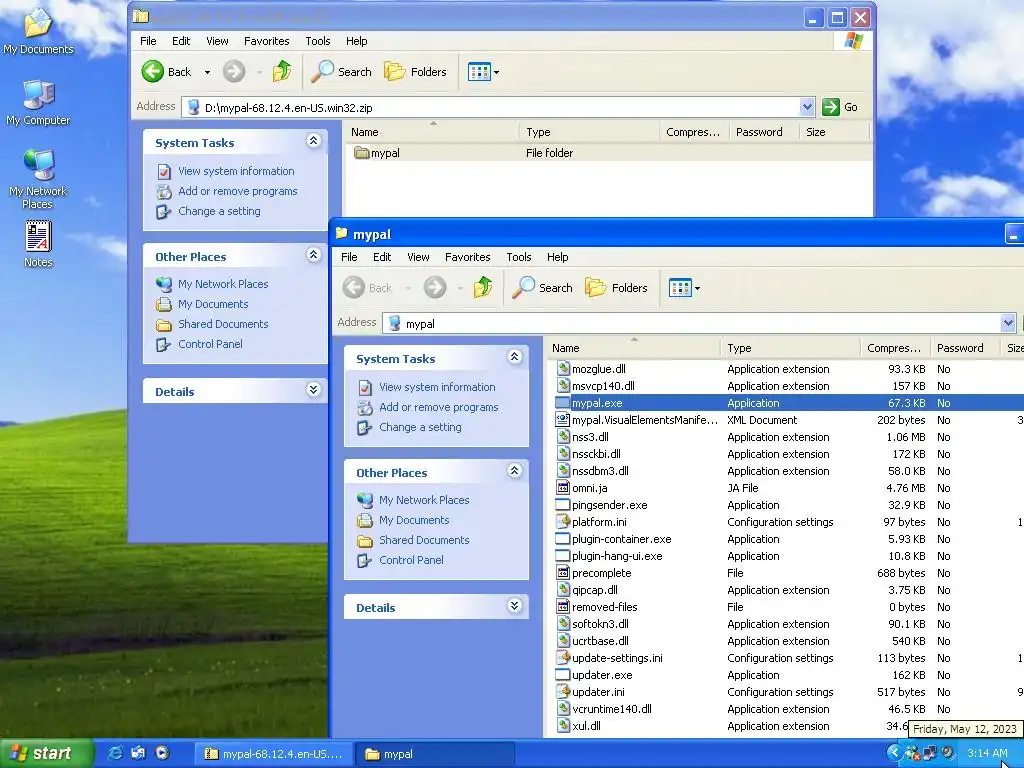Viewport: 1024px width, 768px height.
Task: Select platform.ini file icon
Action: tap(563, 521)
